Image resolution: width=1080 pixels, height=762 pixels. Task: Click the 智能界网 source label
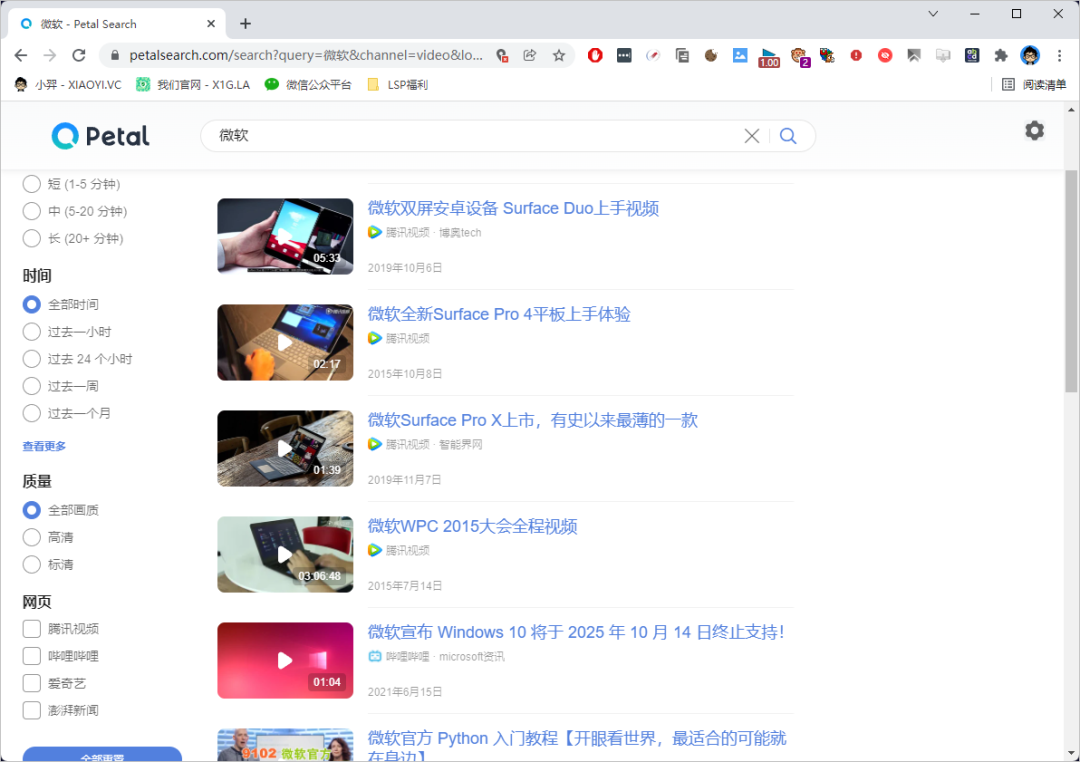point(460,444)
